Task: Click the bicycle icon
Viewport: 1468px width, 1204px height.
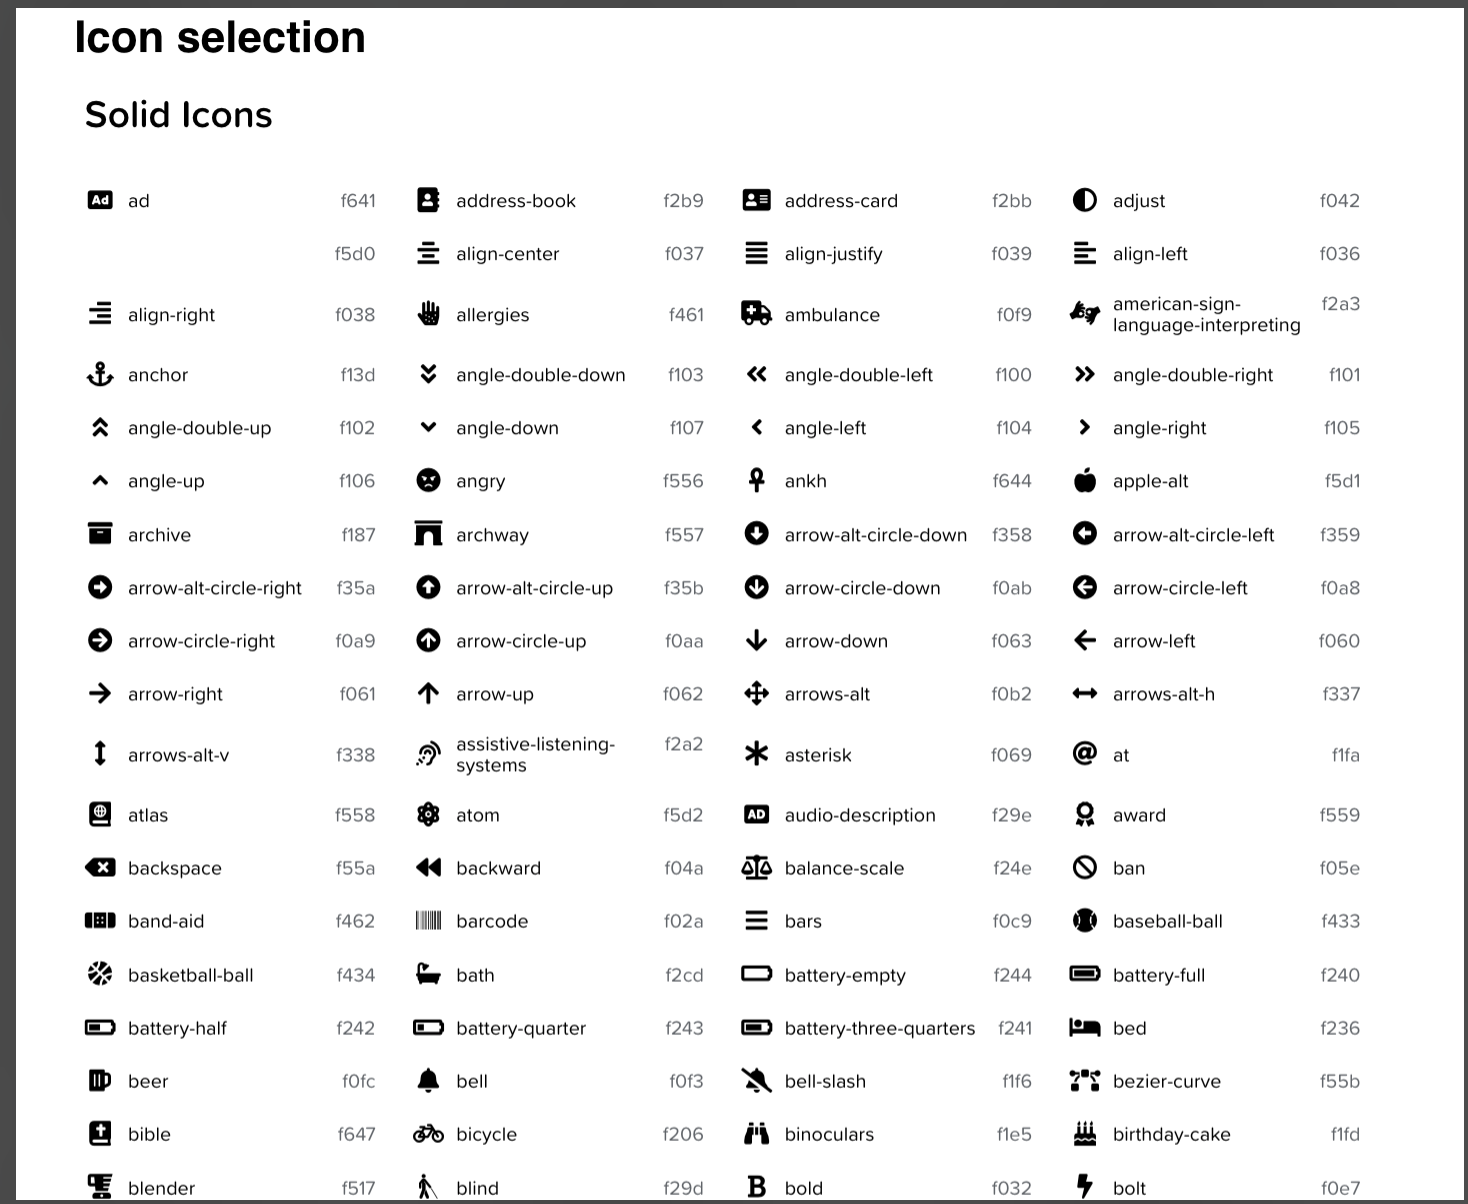Action: point(428,1134)
